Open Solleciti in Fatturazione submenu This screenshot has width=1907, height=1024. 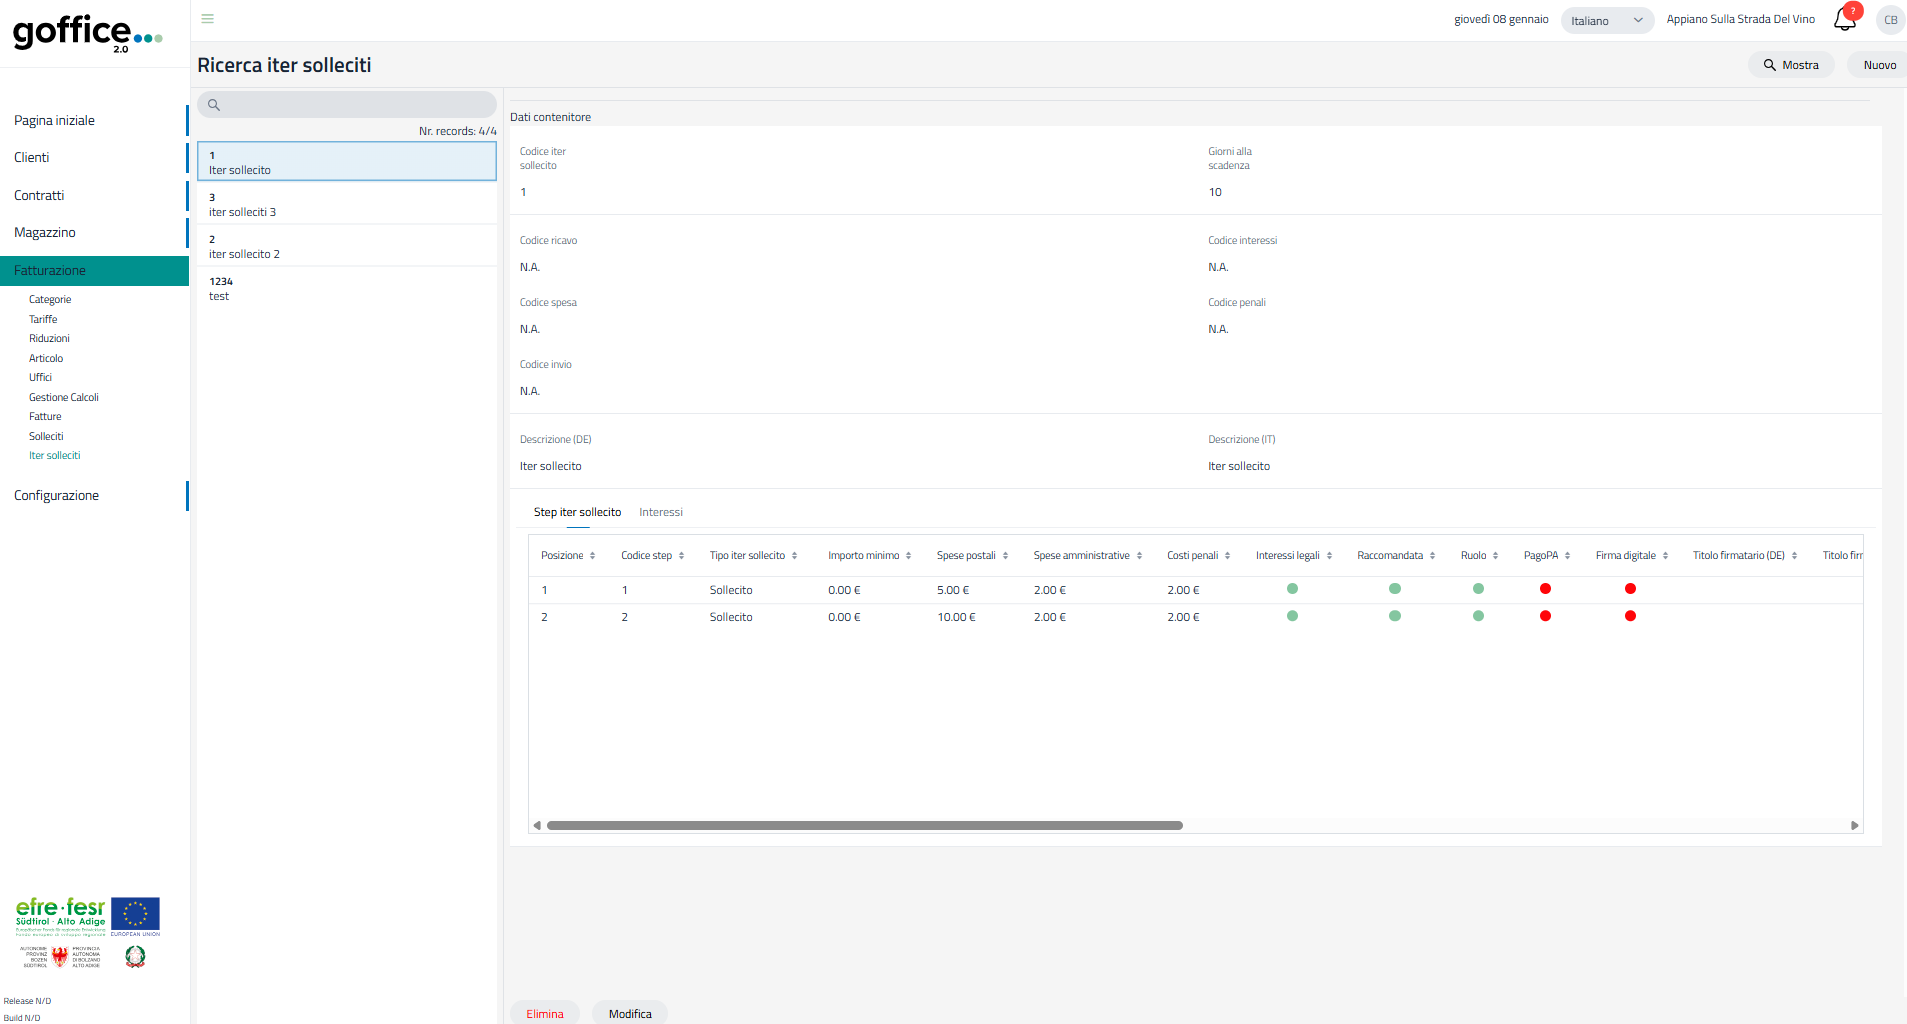tap(46, 437)
